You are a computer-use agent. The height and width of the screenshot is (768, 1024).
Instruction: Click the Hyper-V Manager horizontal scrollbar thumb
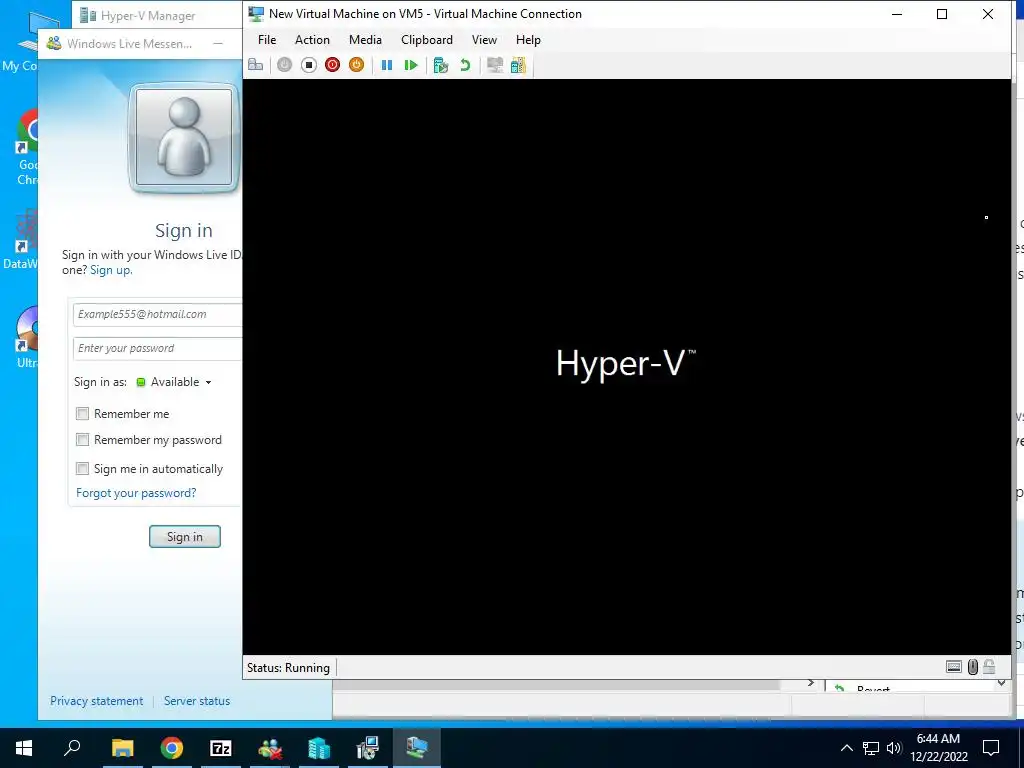[x=556, y=684]
